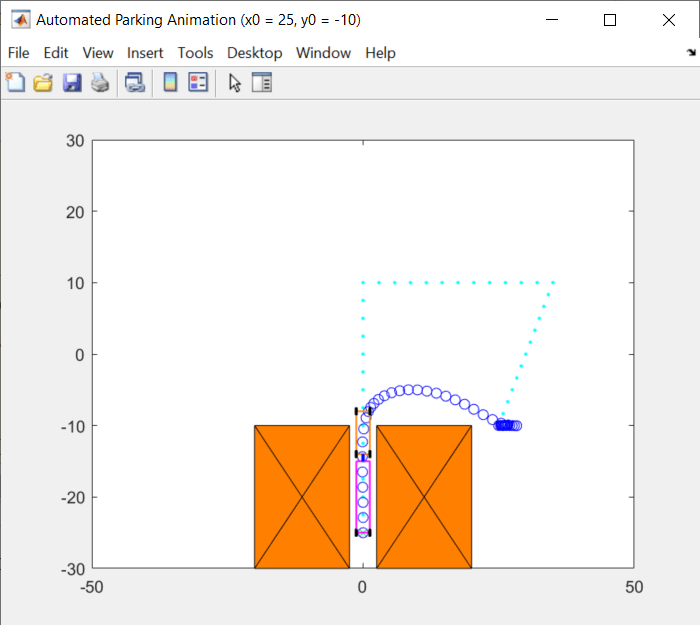Open the View menu

[98, 53]
